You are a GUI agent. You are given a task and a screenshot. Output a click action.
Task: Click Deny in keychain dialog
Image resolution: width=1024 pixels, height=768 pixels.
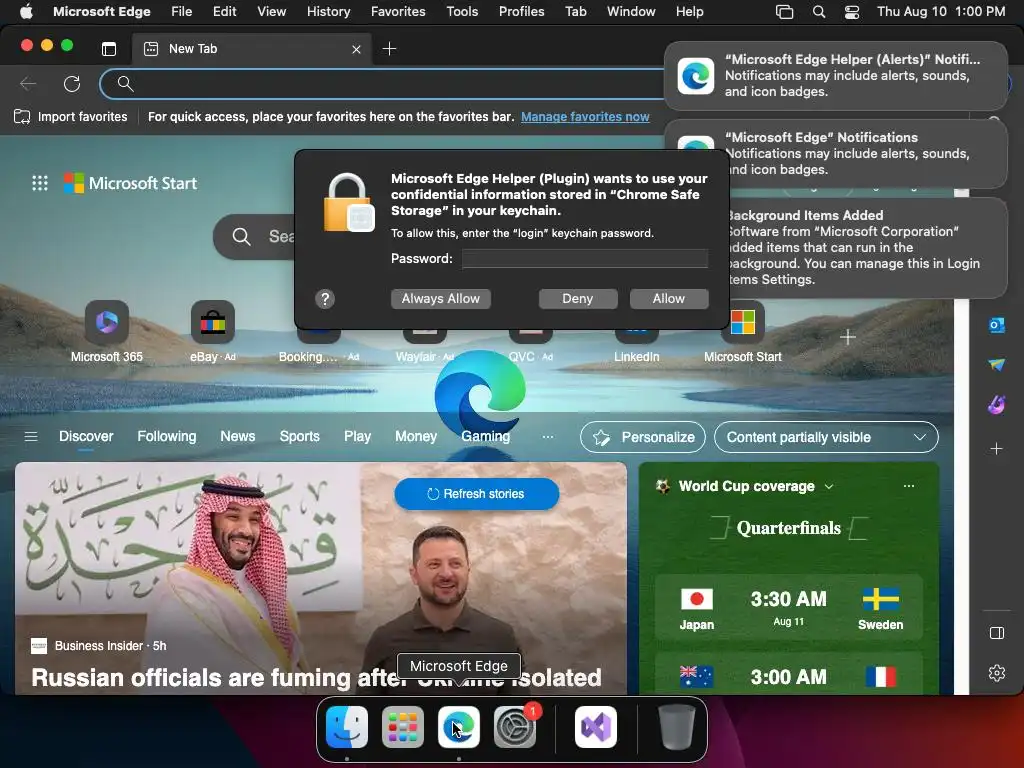pyautogui.click(x=578, y=298)
